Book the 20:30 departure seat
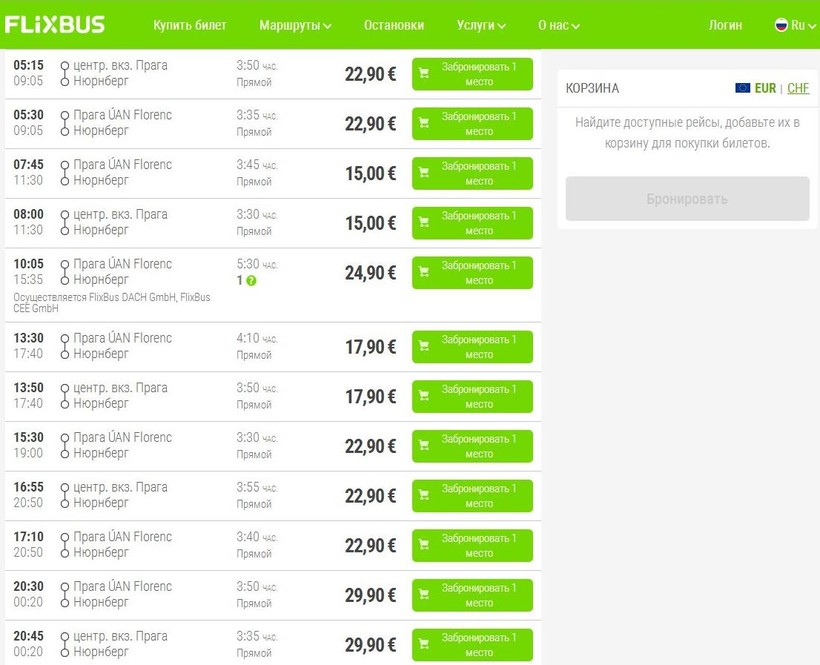 tap(472, 595)
